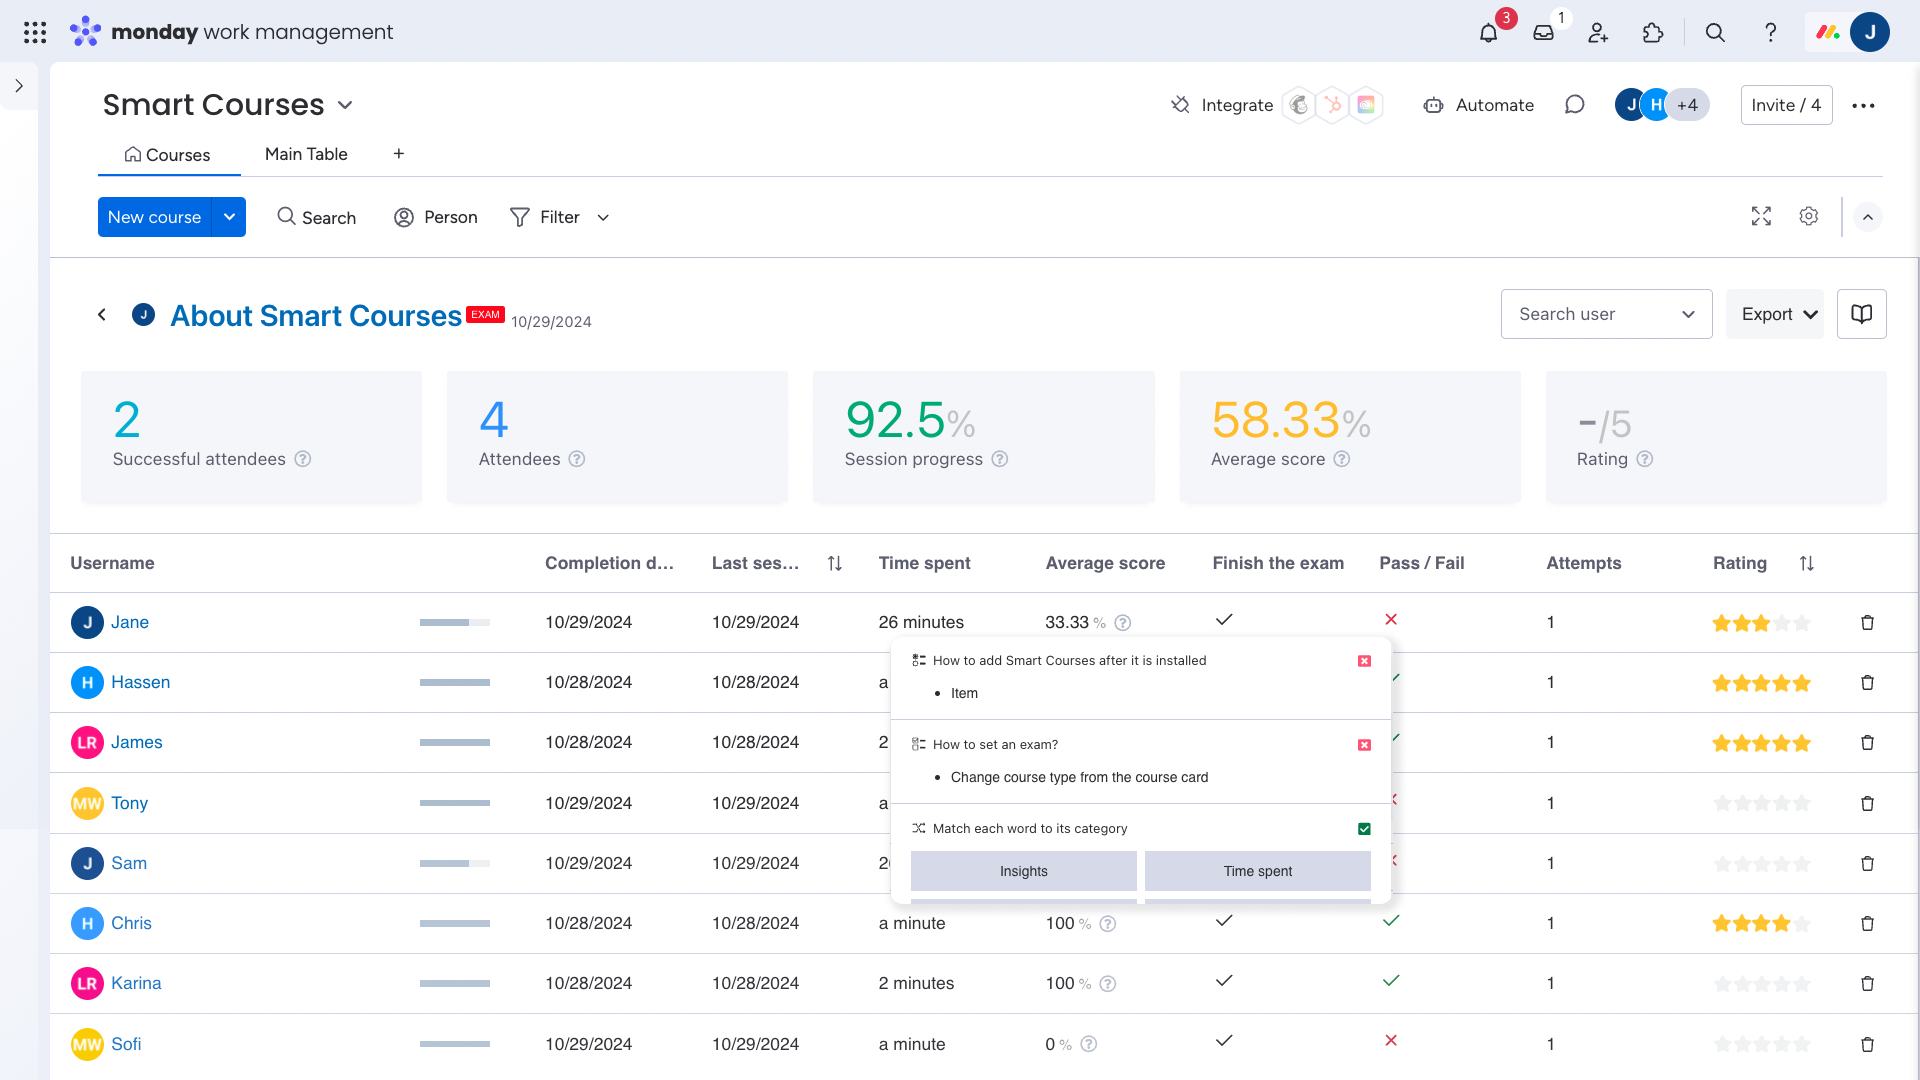Click the info icon next to Jane's 33.33 % score

pyautogui.click(x=1123, y=623)
